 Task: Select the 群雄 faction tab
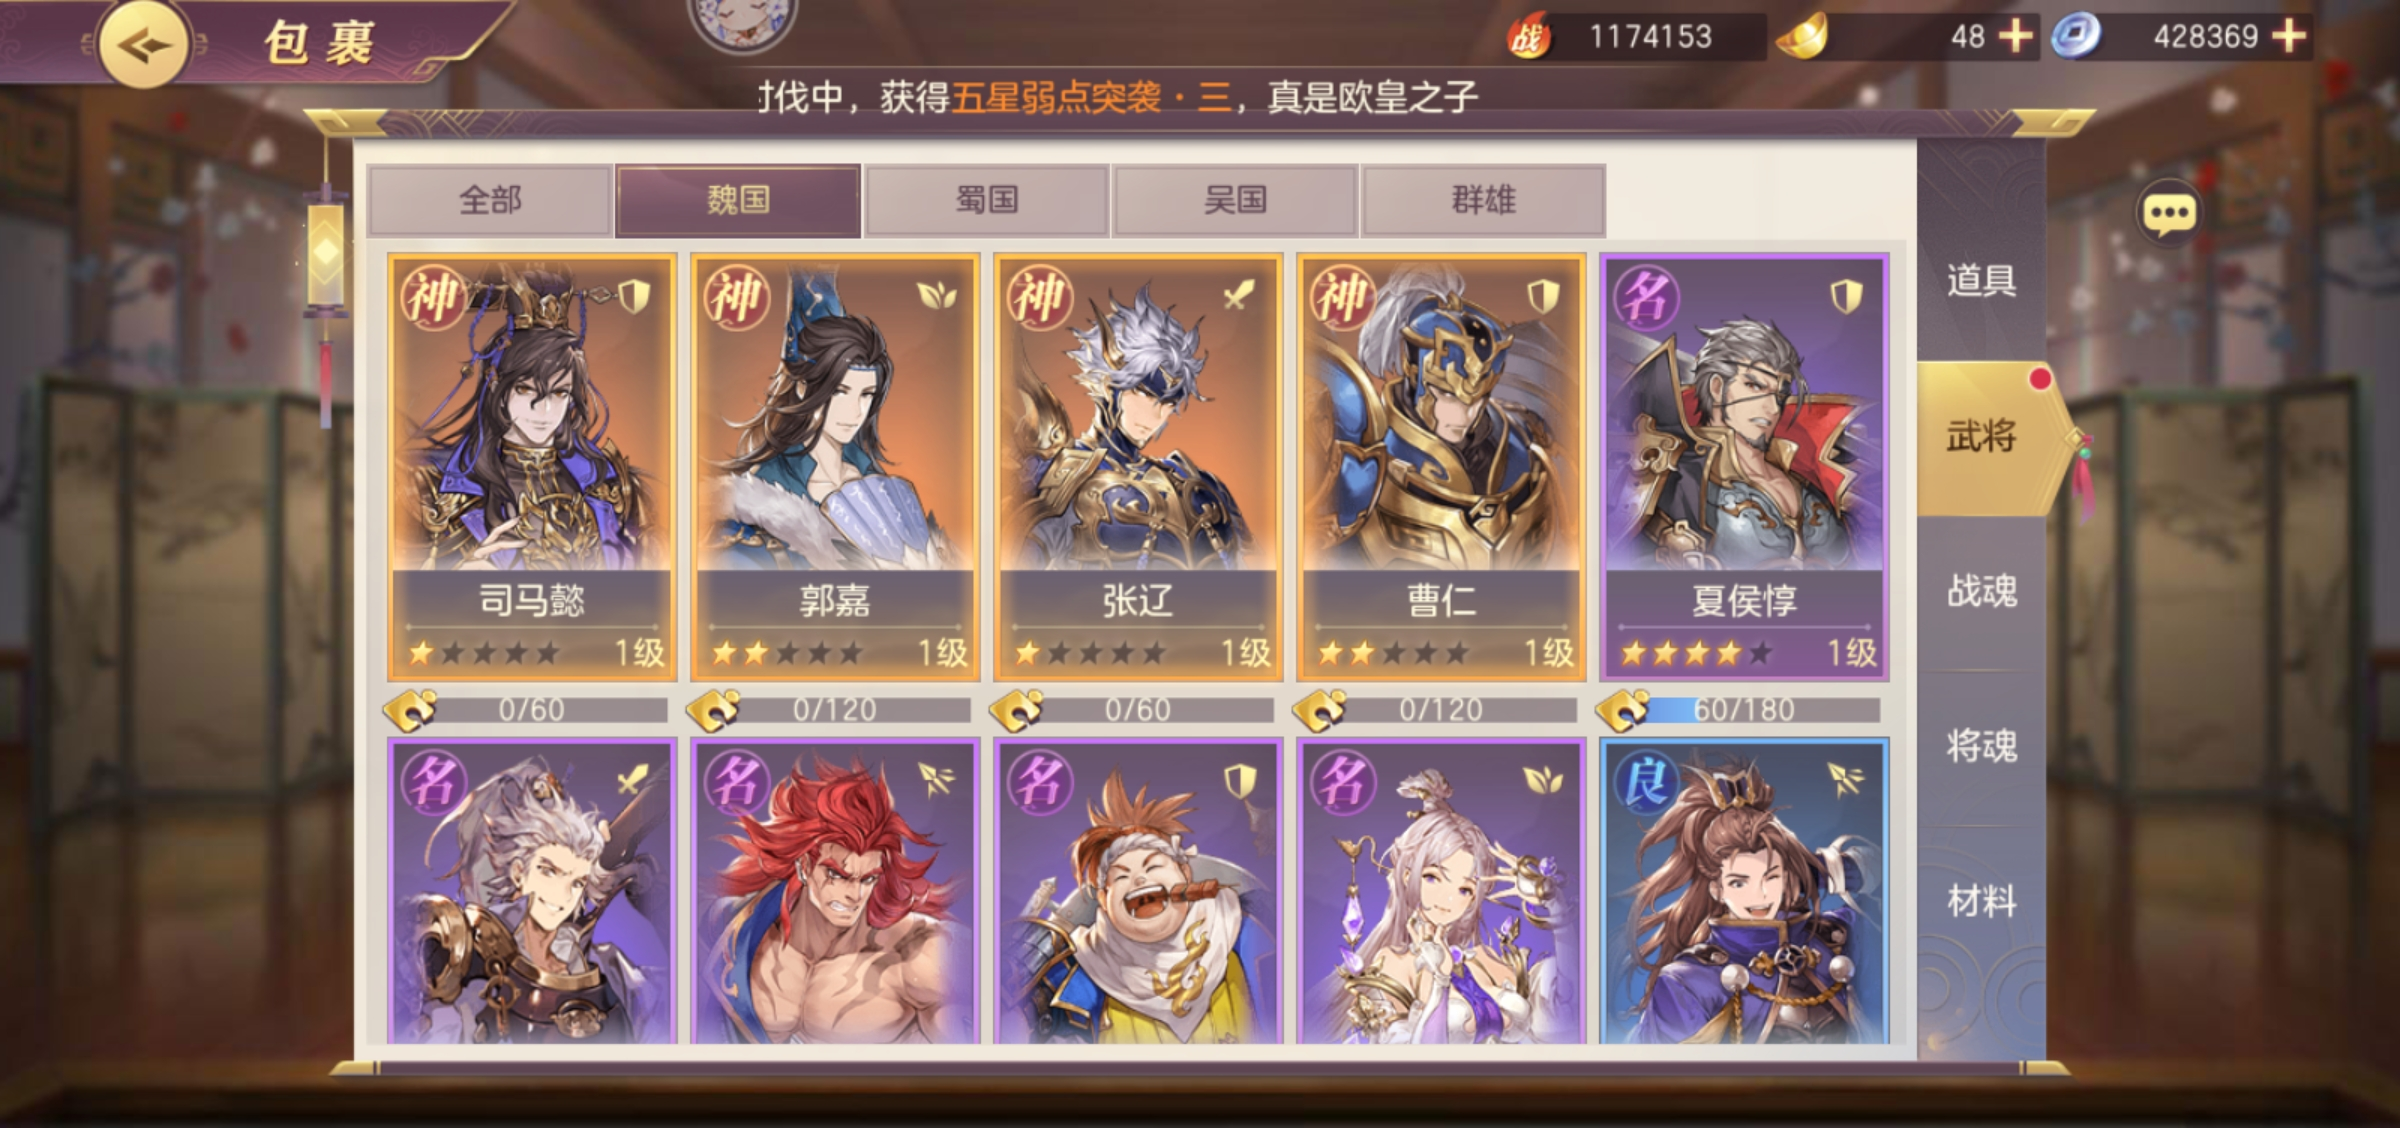coord(1484,200)
